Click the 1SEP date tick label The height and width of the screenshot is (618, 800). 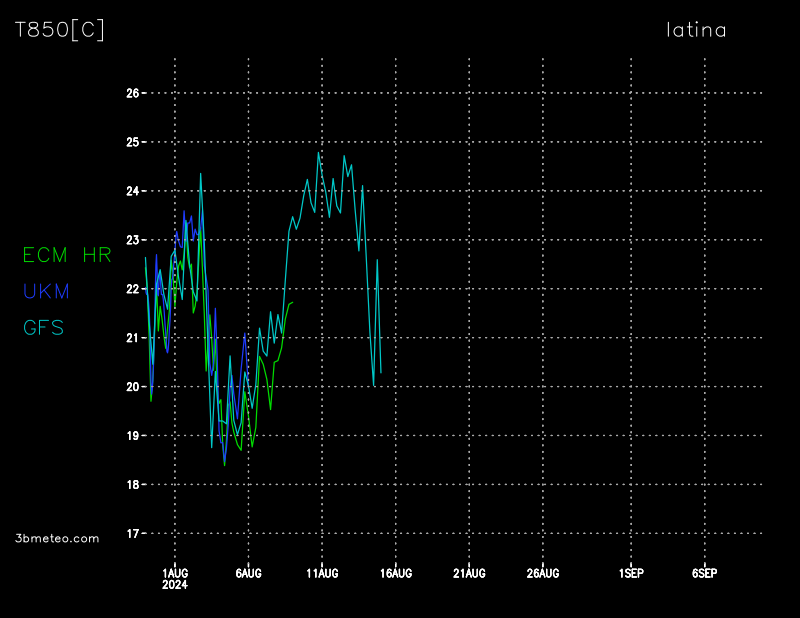point(631,573)
